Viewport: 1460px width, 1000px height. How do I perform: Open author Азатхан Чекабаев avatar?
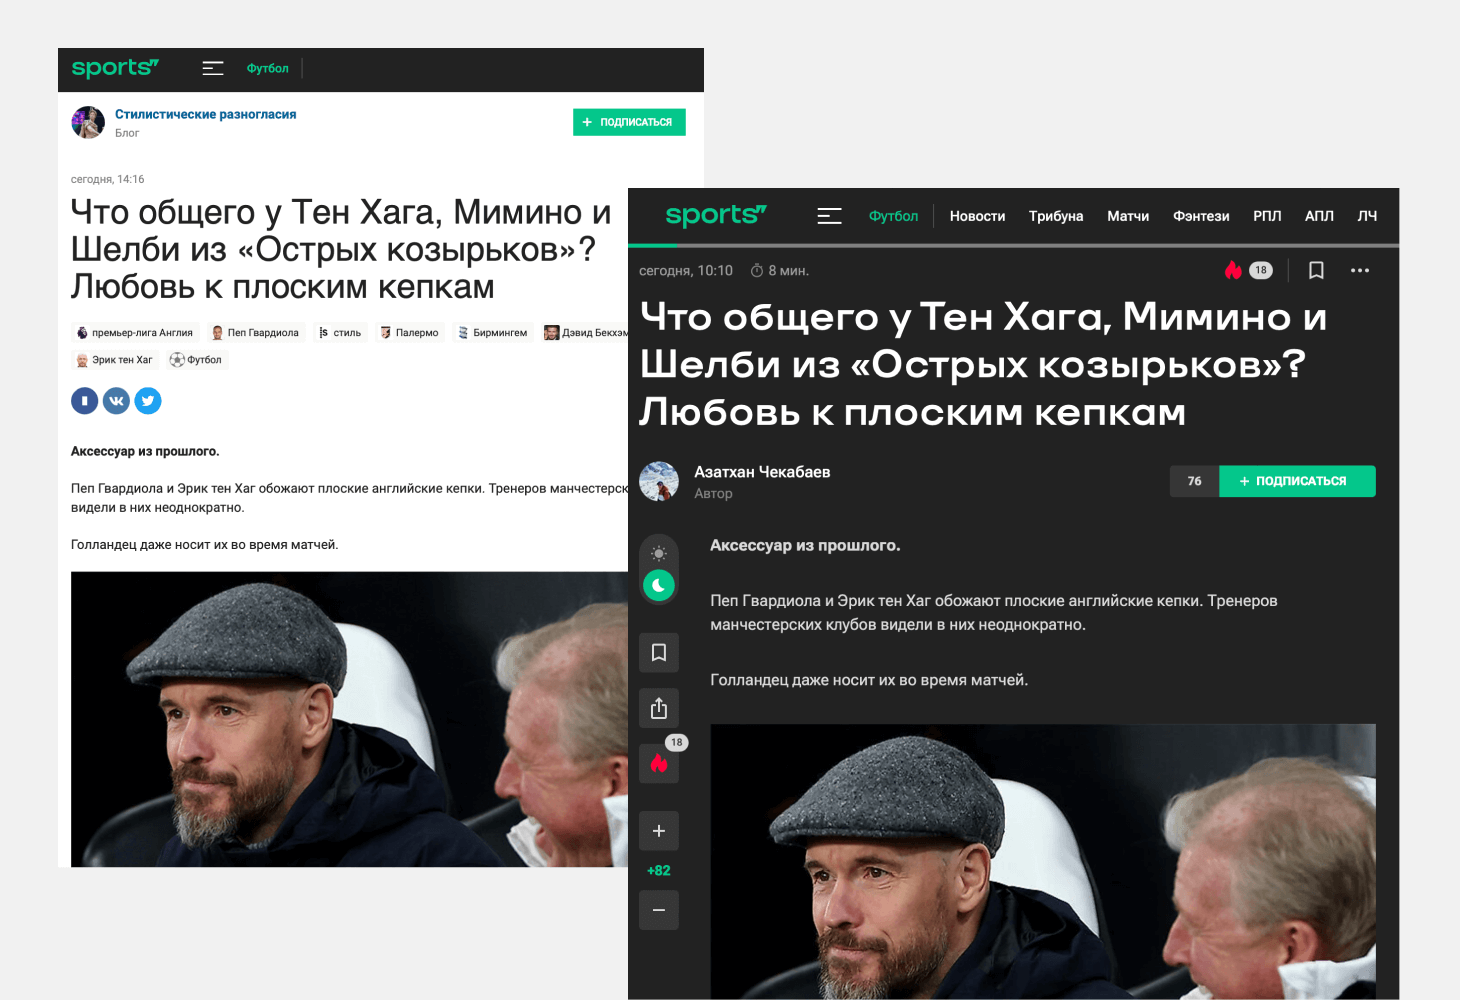659,481
